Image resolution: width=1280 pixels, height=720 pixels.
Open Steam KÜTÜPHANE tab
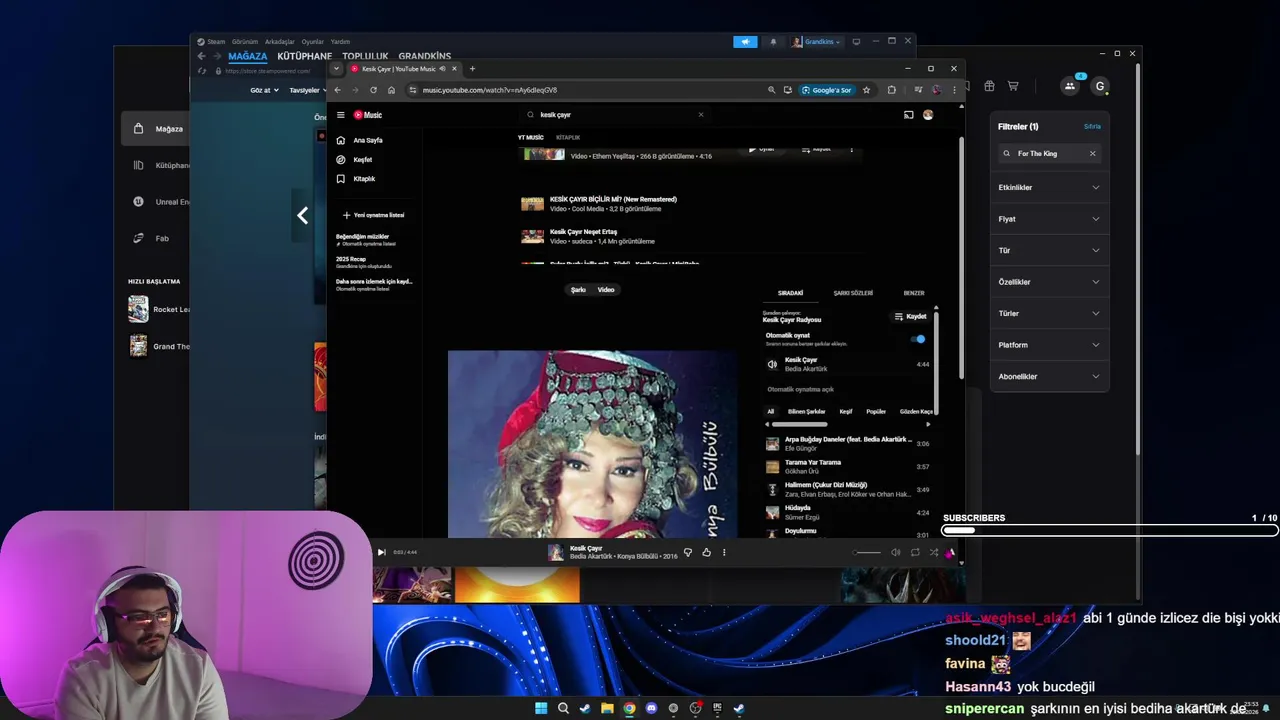coord(304,56)
